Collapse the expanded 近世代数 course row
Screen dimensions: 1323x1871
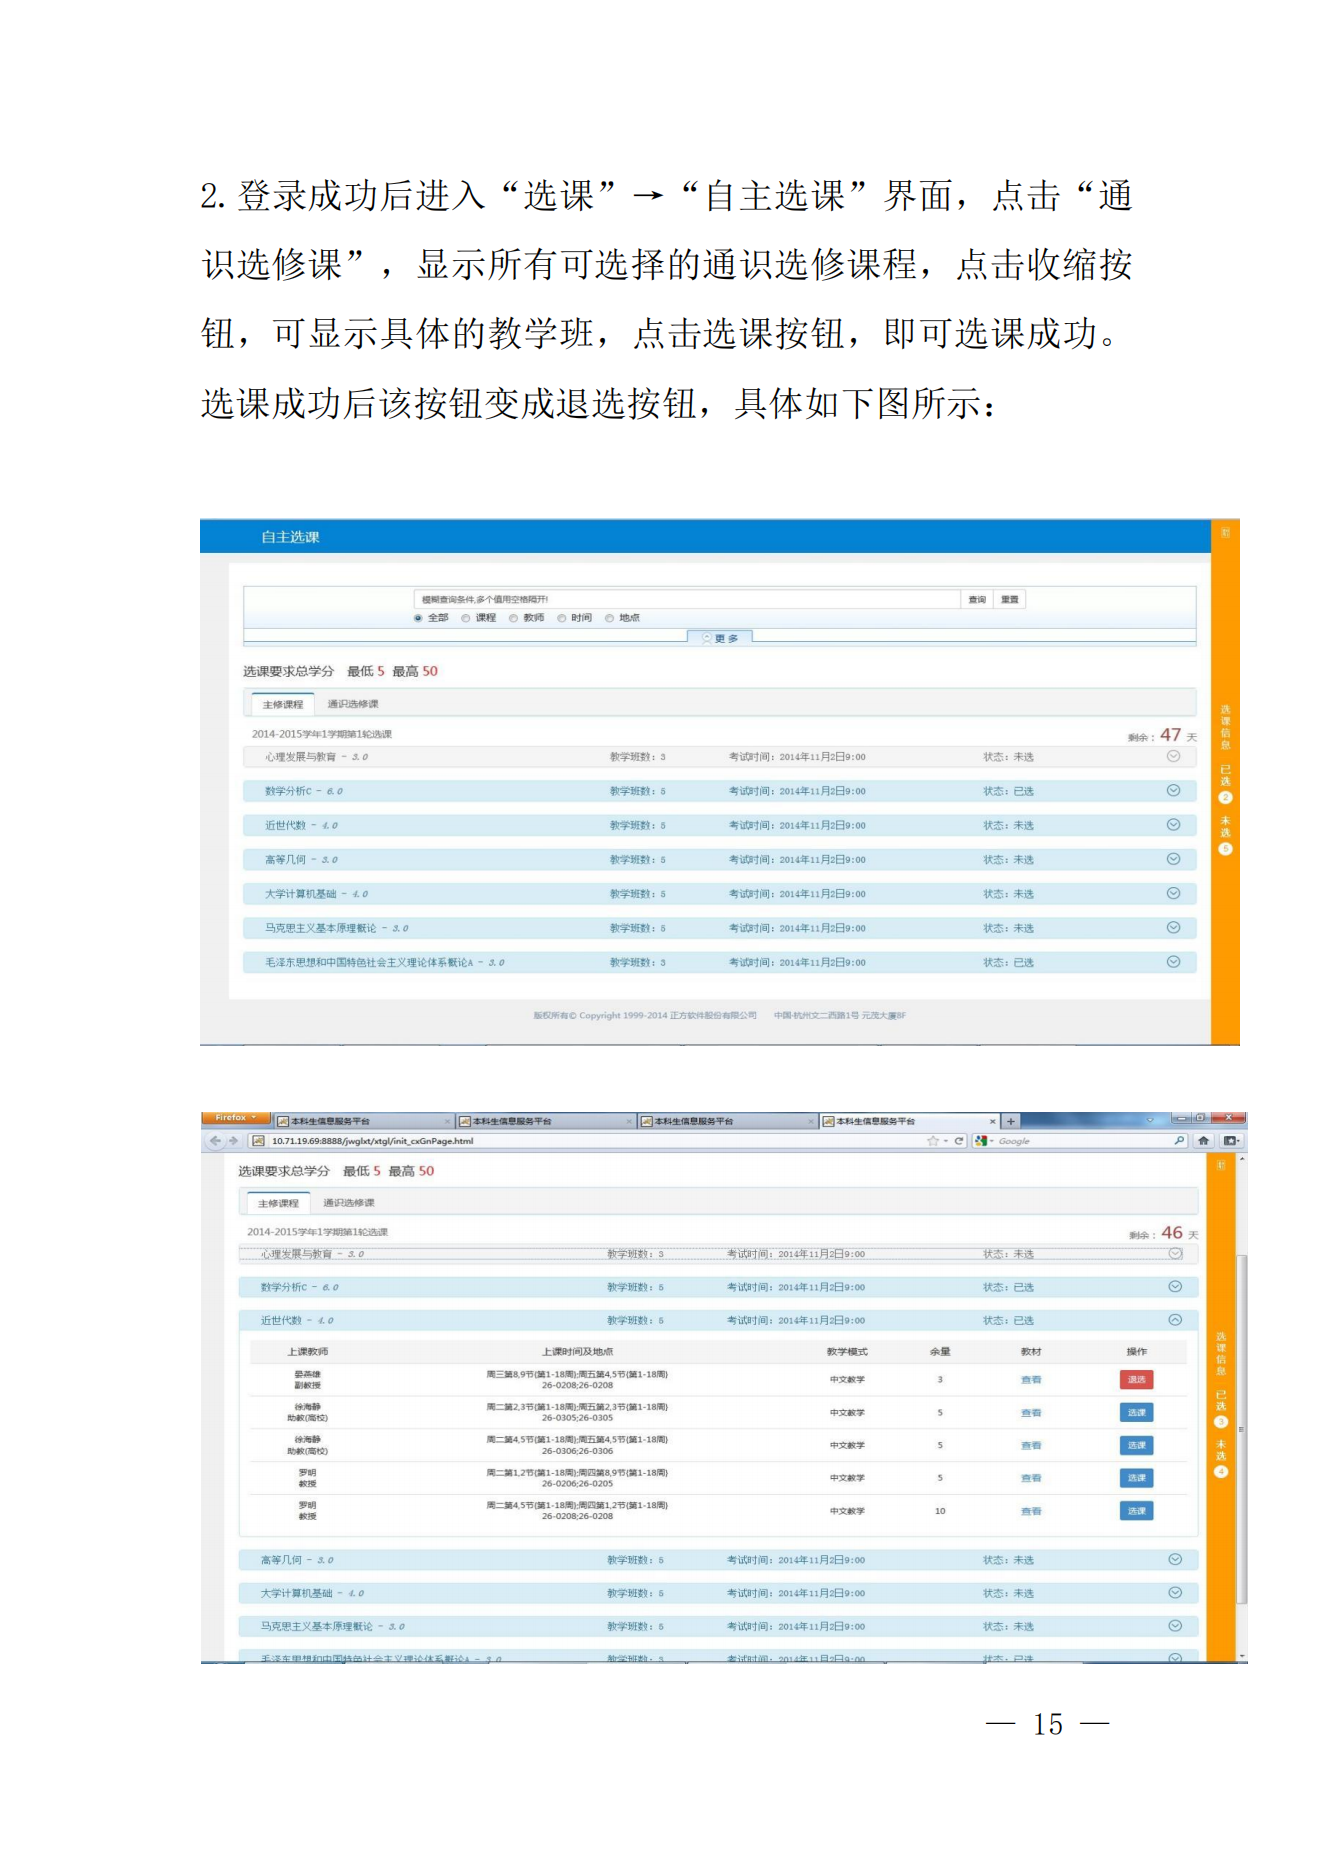pos(1175,1320)
